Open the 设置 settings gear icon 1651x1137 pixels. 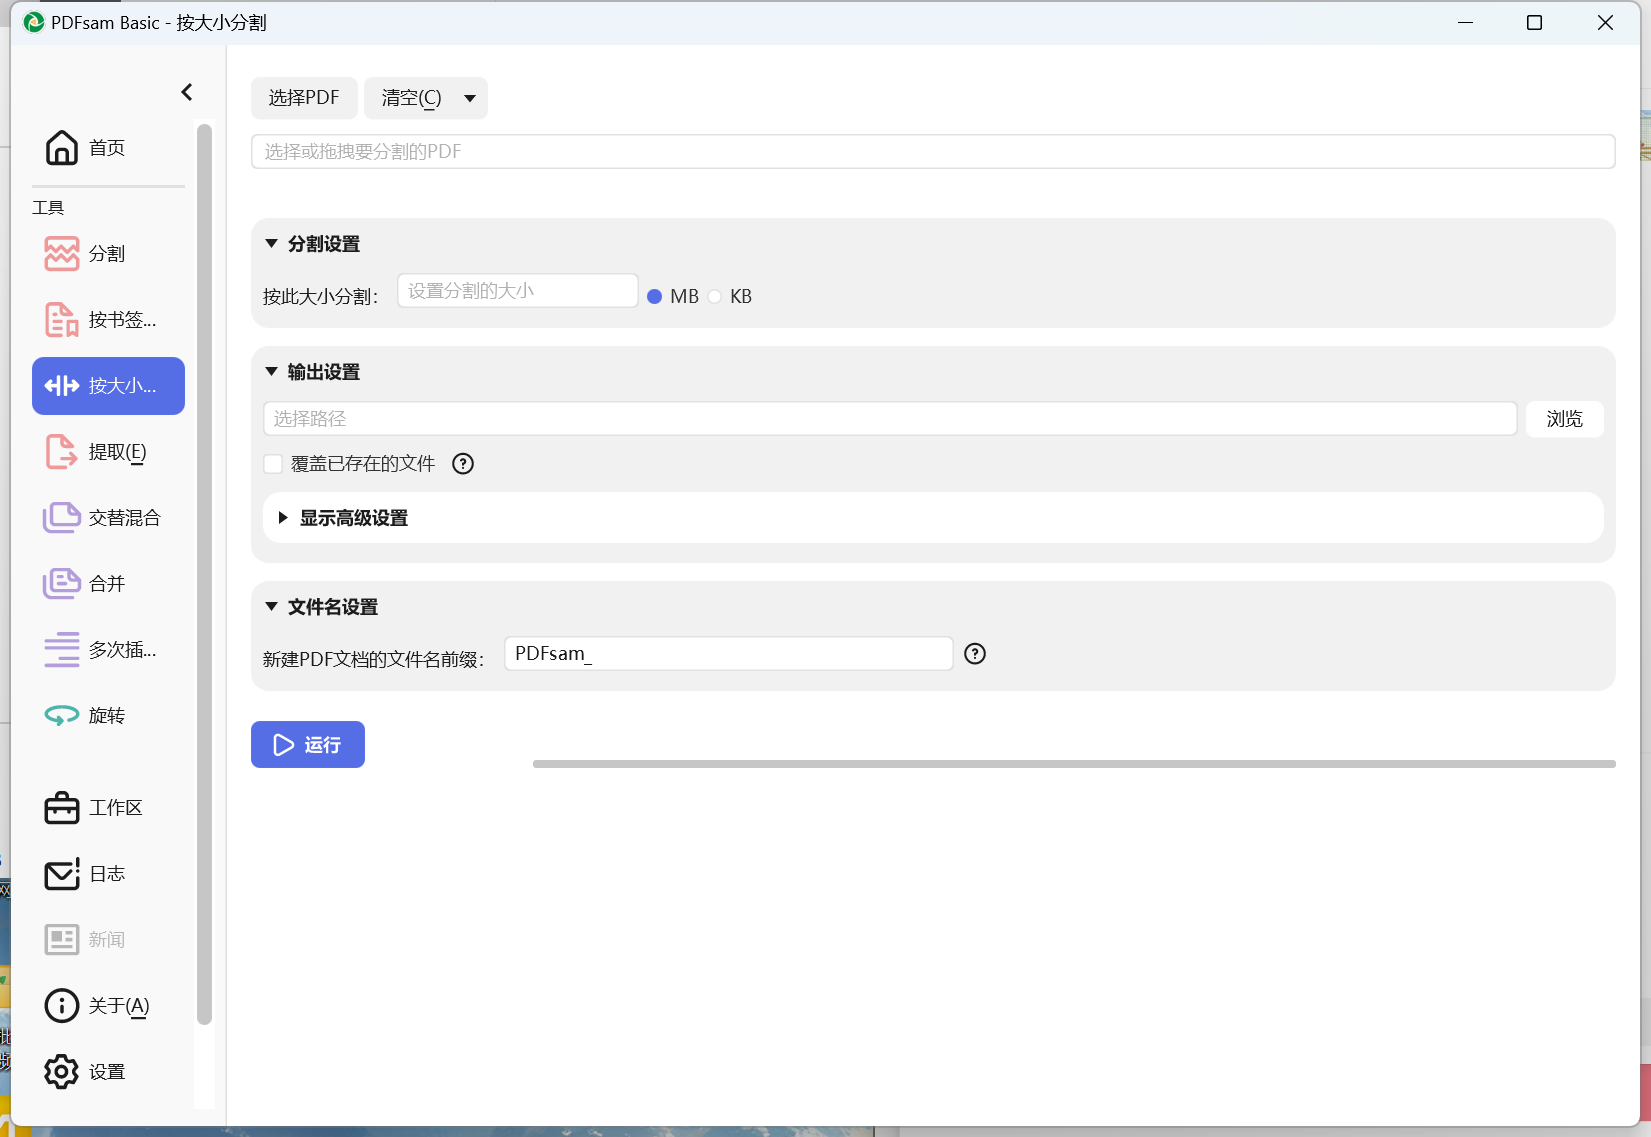(x=62, y=1072)
